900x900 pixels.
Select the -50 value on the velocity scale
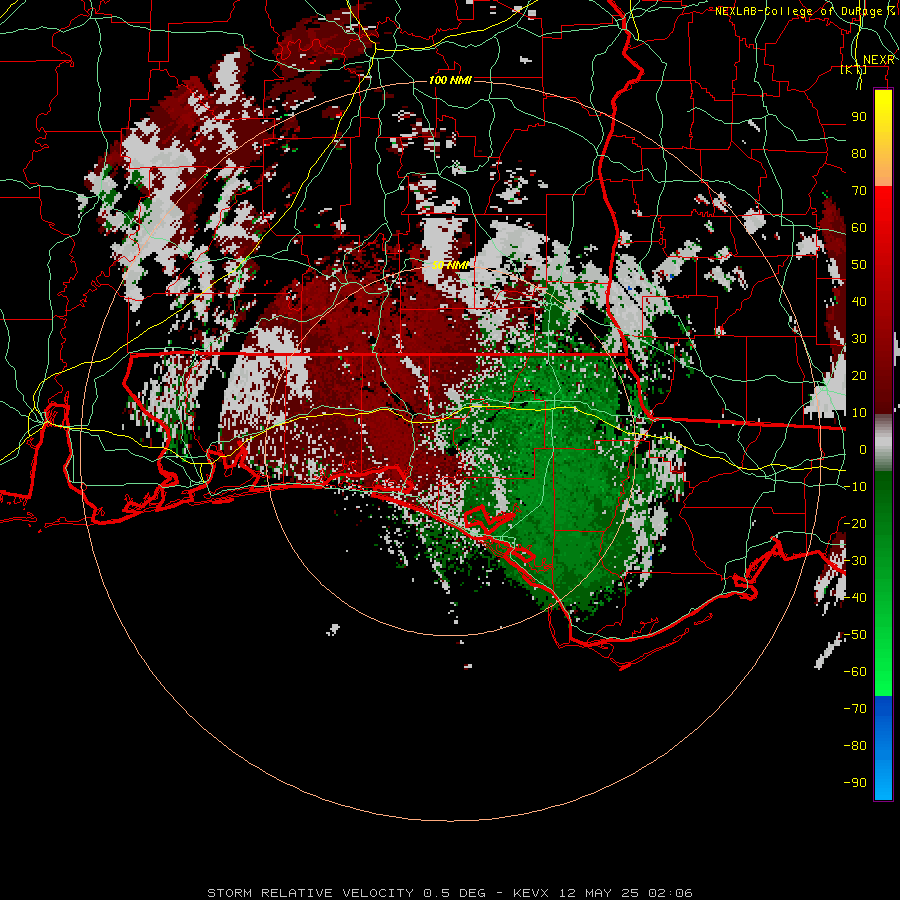[x=855, y=635]
